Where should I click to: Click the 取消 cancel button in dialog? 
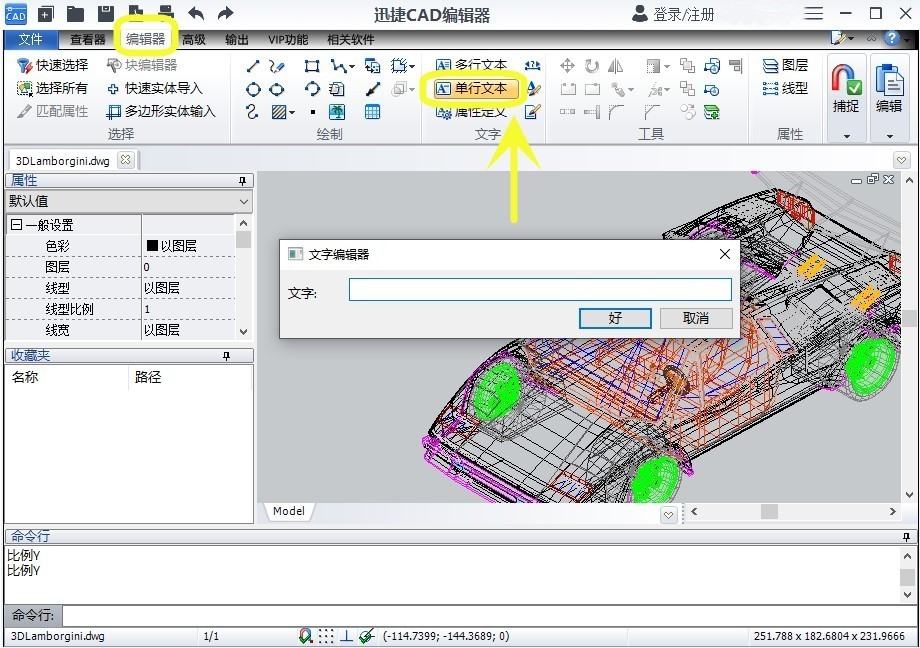(x=696, y=318)
